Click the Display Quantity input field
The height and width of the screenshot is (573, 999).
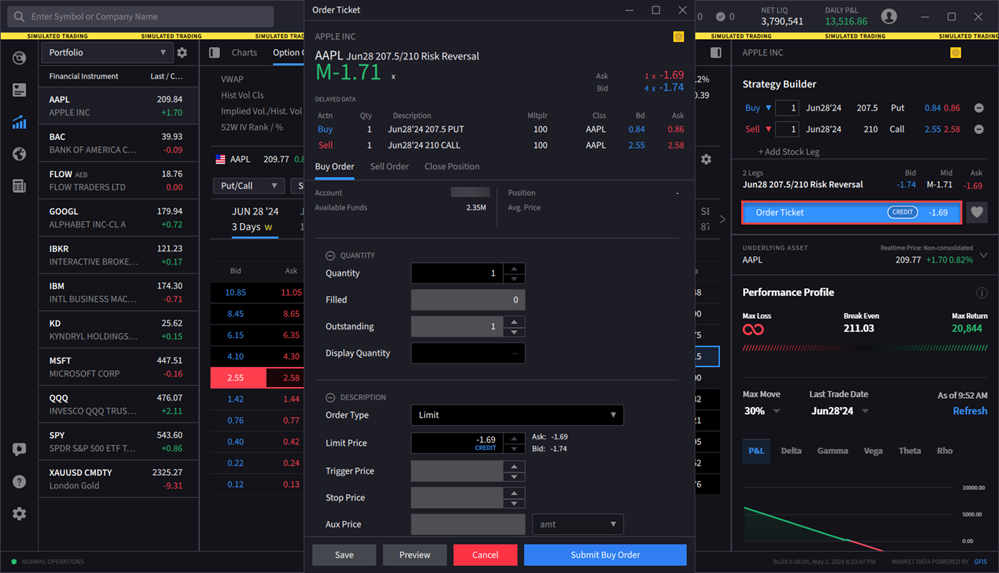click(468, 353)
